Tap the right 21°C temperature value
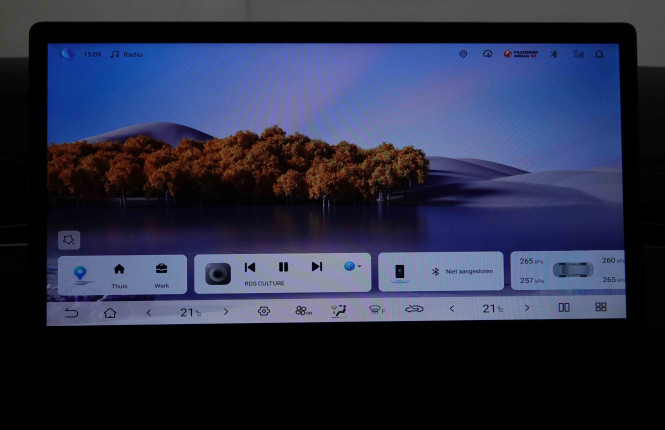Viewport: 665px width, 430px height. [492, 309]
